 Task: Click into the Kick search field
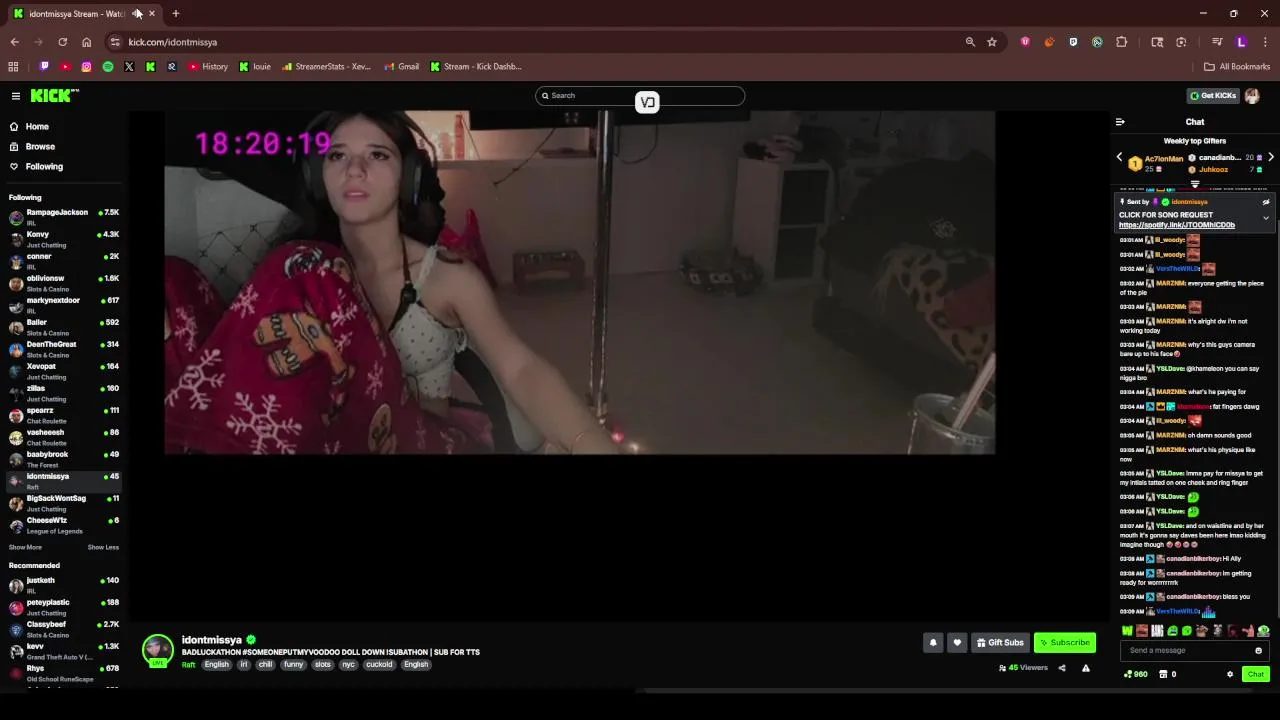pos(640,95)
